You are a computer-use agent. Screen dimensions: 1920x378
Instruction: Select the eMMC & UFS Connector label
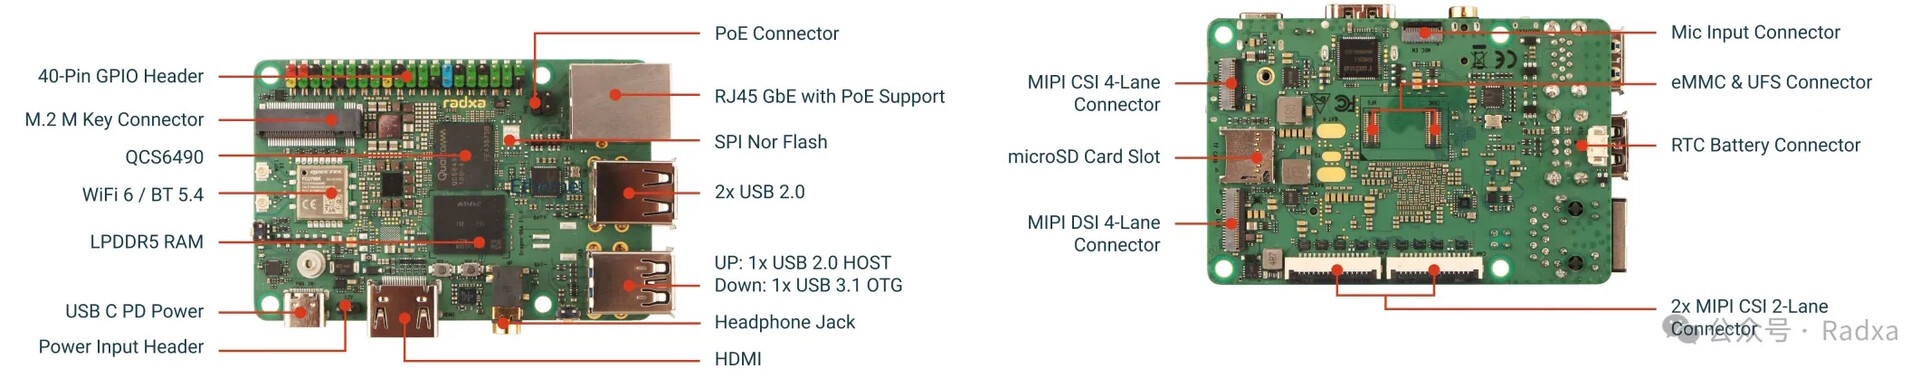pos(1771,82)
